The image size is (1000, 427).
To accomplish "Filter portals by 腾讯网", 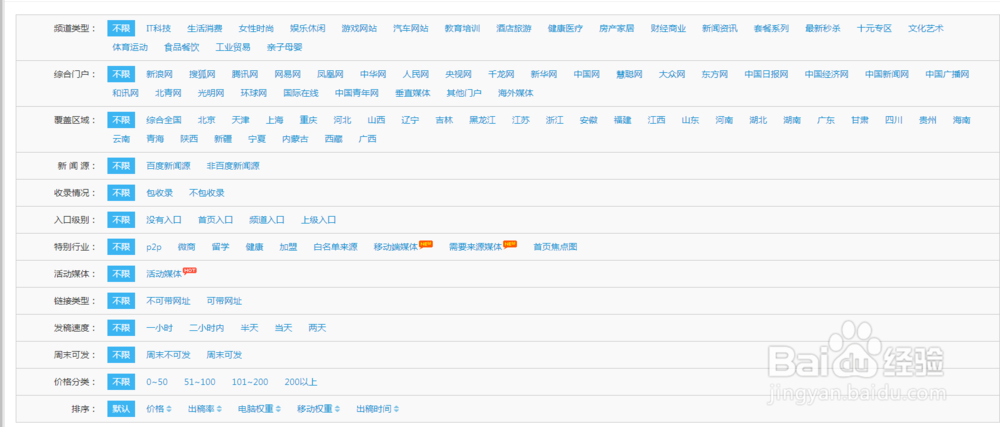I will tap(245, 75).
